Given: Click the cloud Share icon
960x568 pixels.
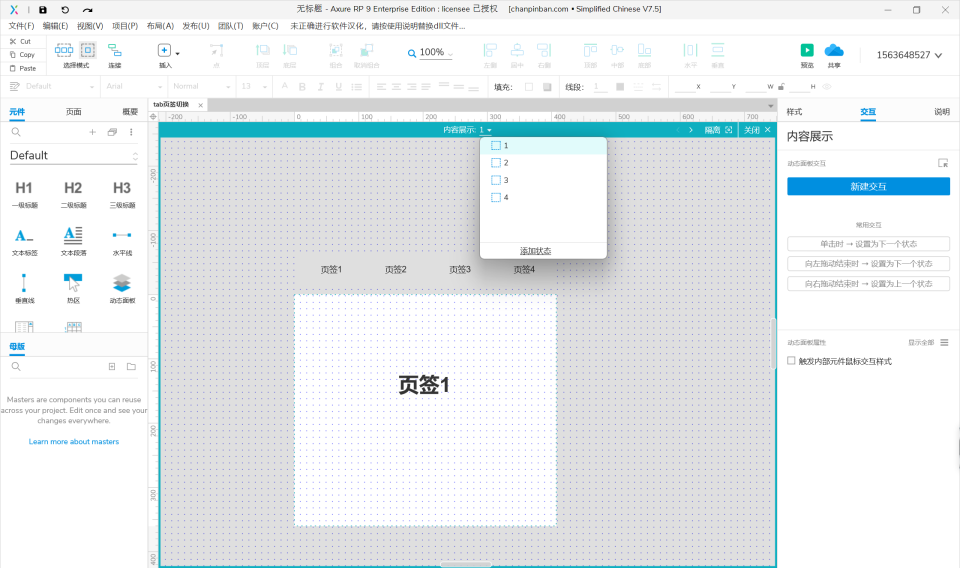Looking at the screenshot, I should (x=834, y=50).
